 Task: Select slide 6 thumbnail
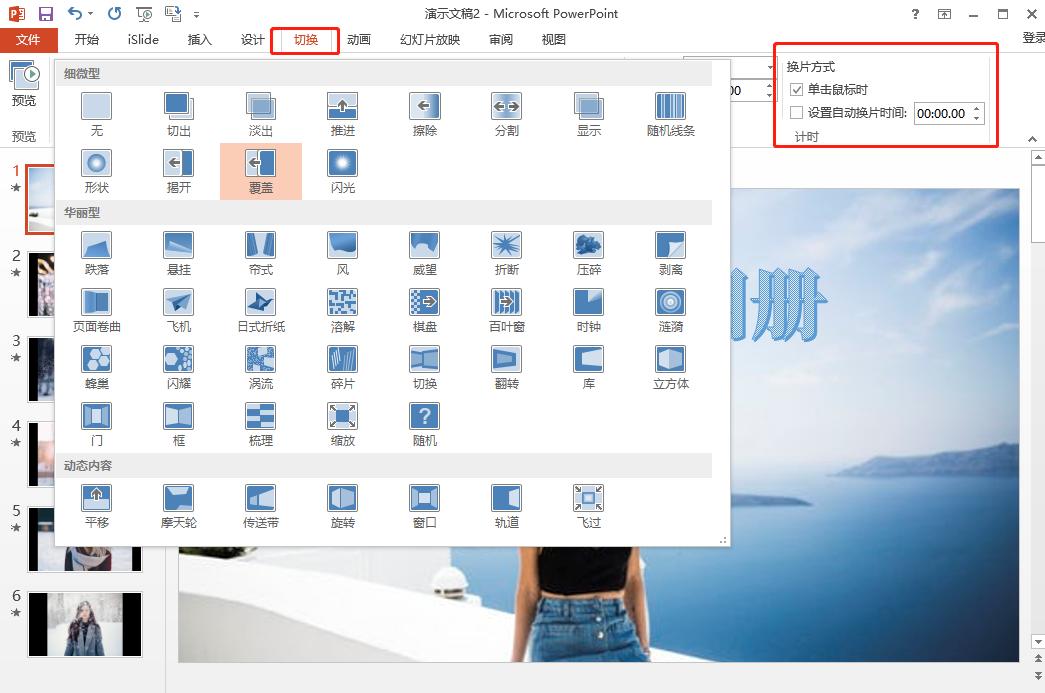click(x=85, y=624)
